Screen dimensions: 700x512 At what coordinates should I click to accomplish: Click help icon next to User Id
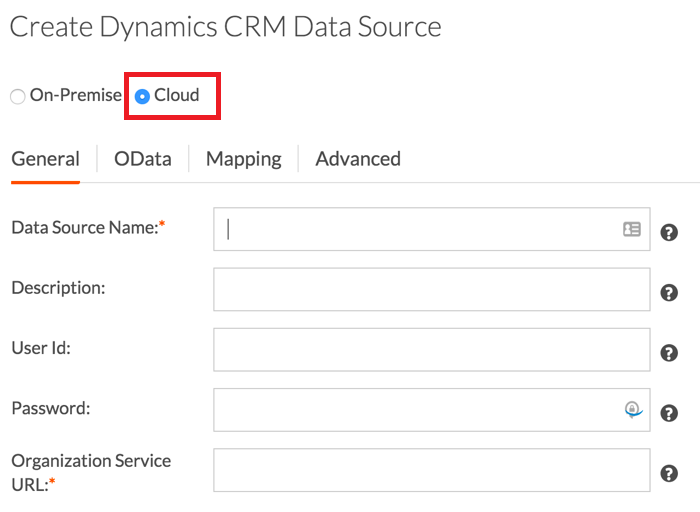pyautogui.click(x=670, y=353)
